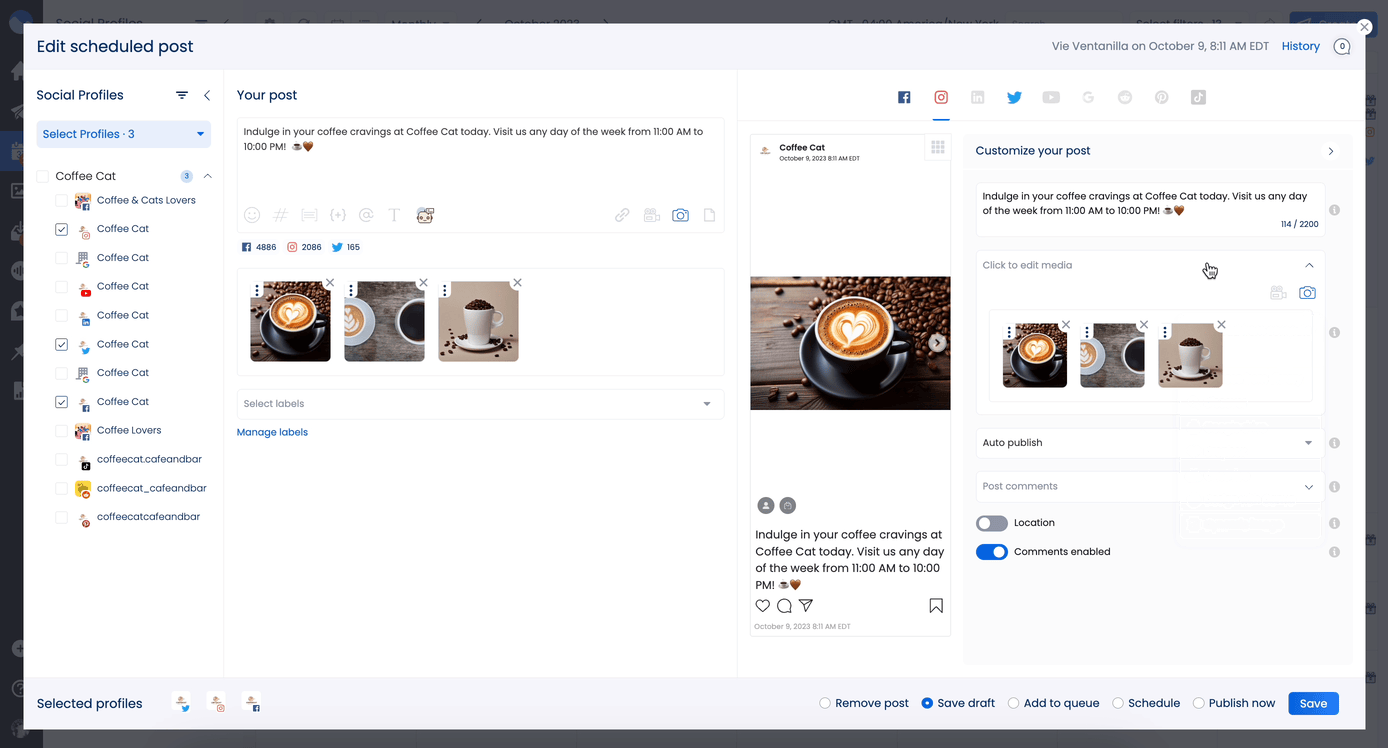Image resolution: width=1388 pixels, height=748 pixels.
Task: Switch to the Facebook preview tab
Action: [904, 97]
